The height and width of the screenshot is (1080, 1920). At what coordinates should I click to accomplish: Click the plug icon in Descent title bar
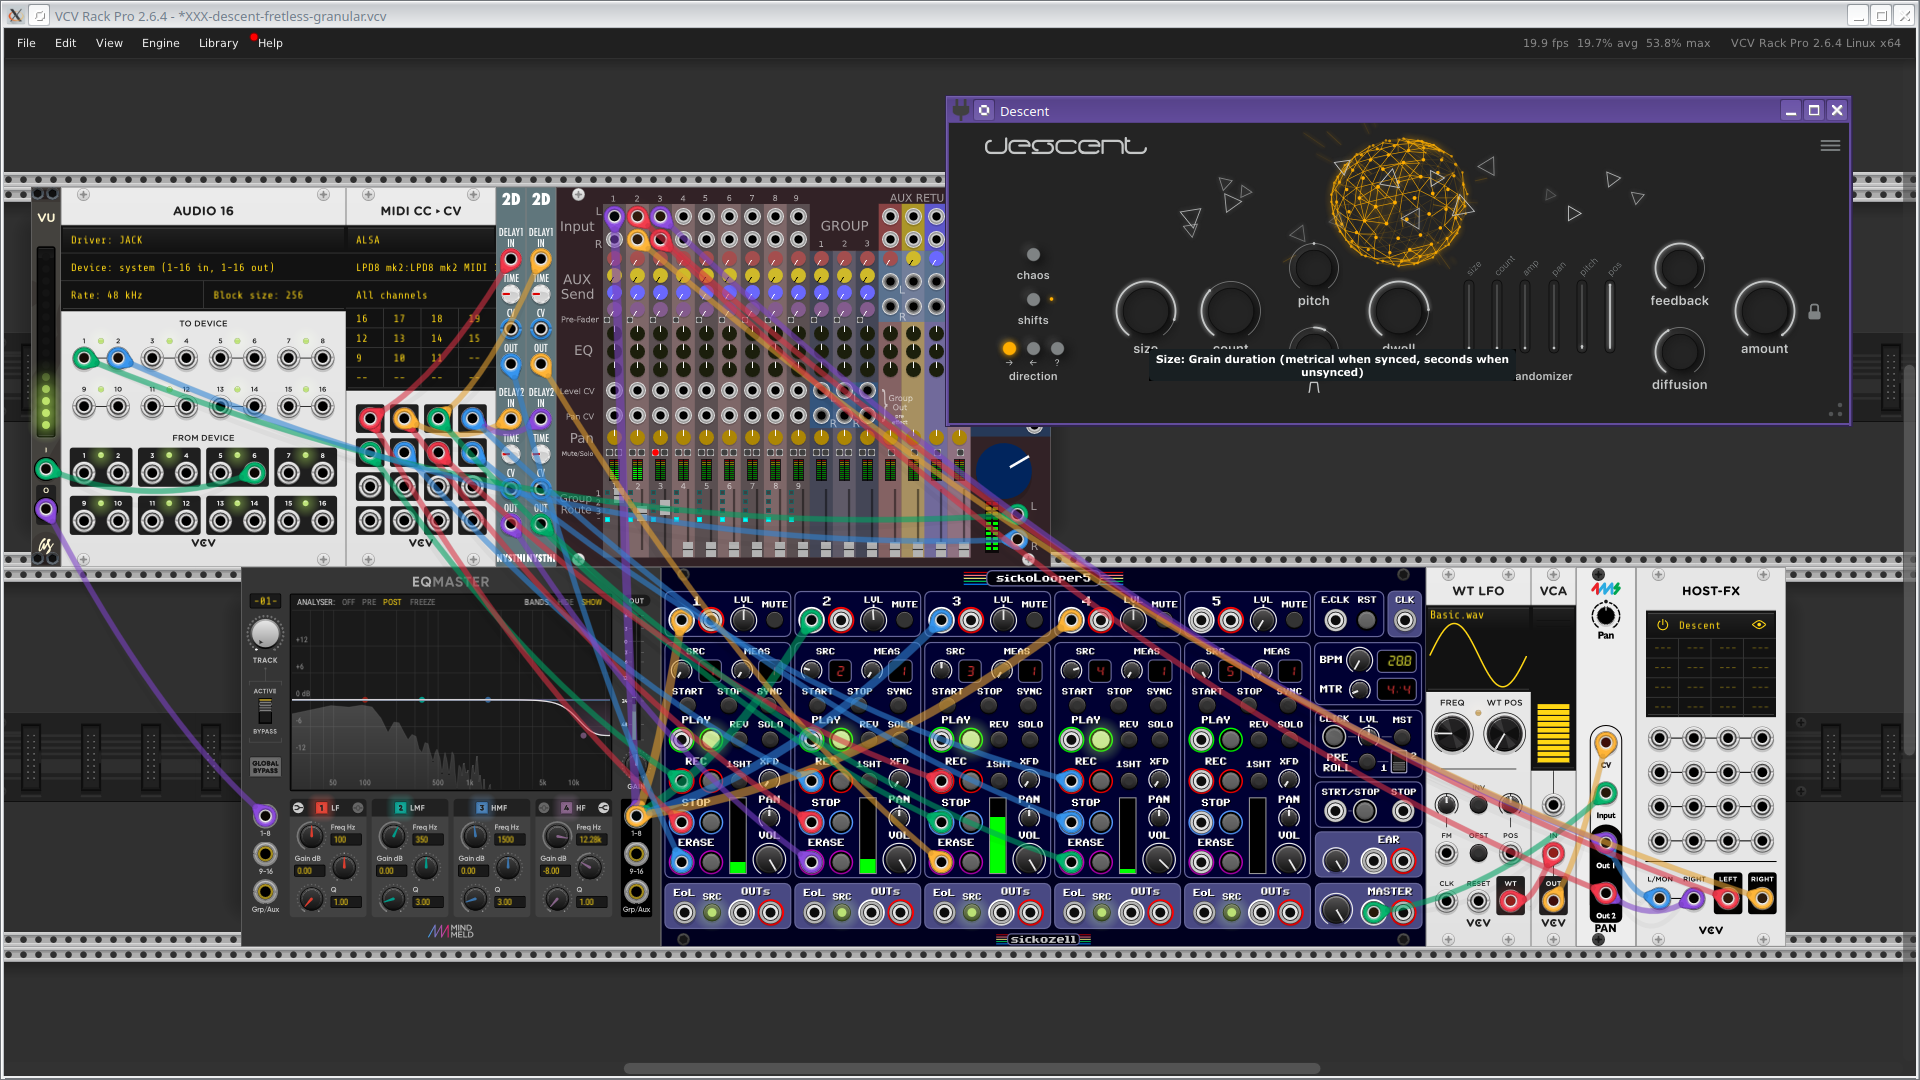[x=961, y=110]
